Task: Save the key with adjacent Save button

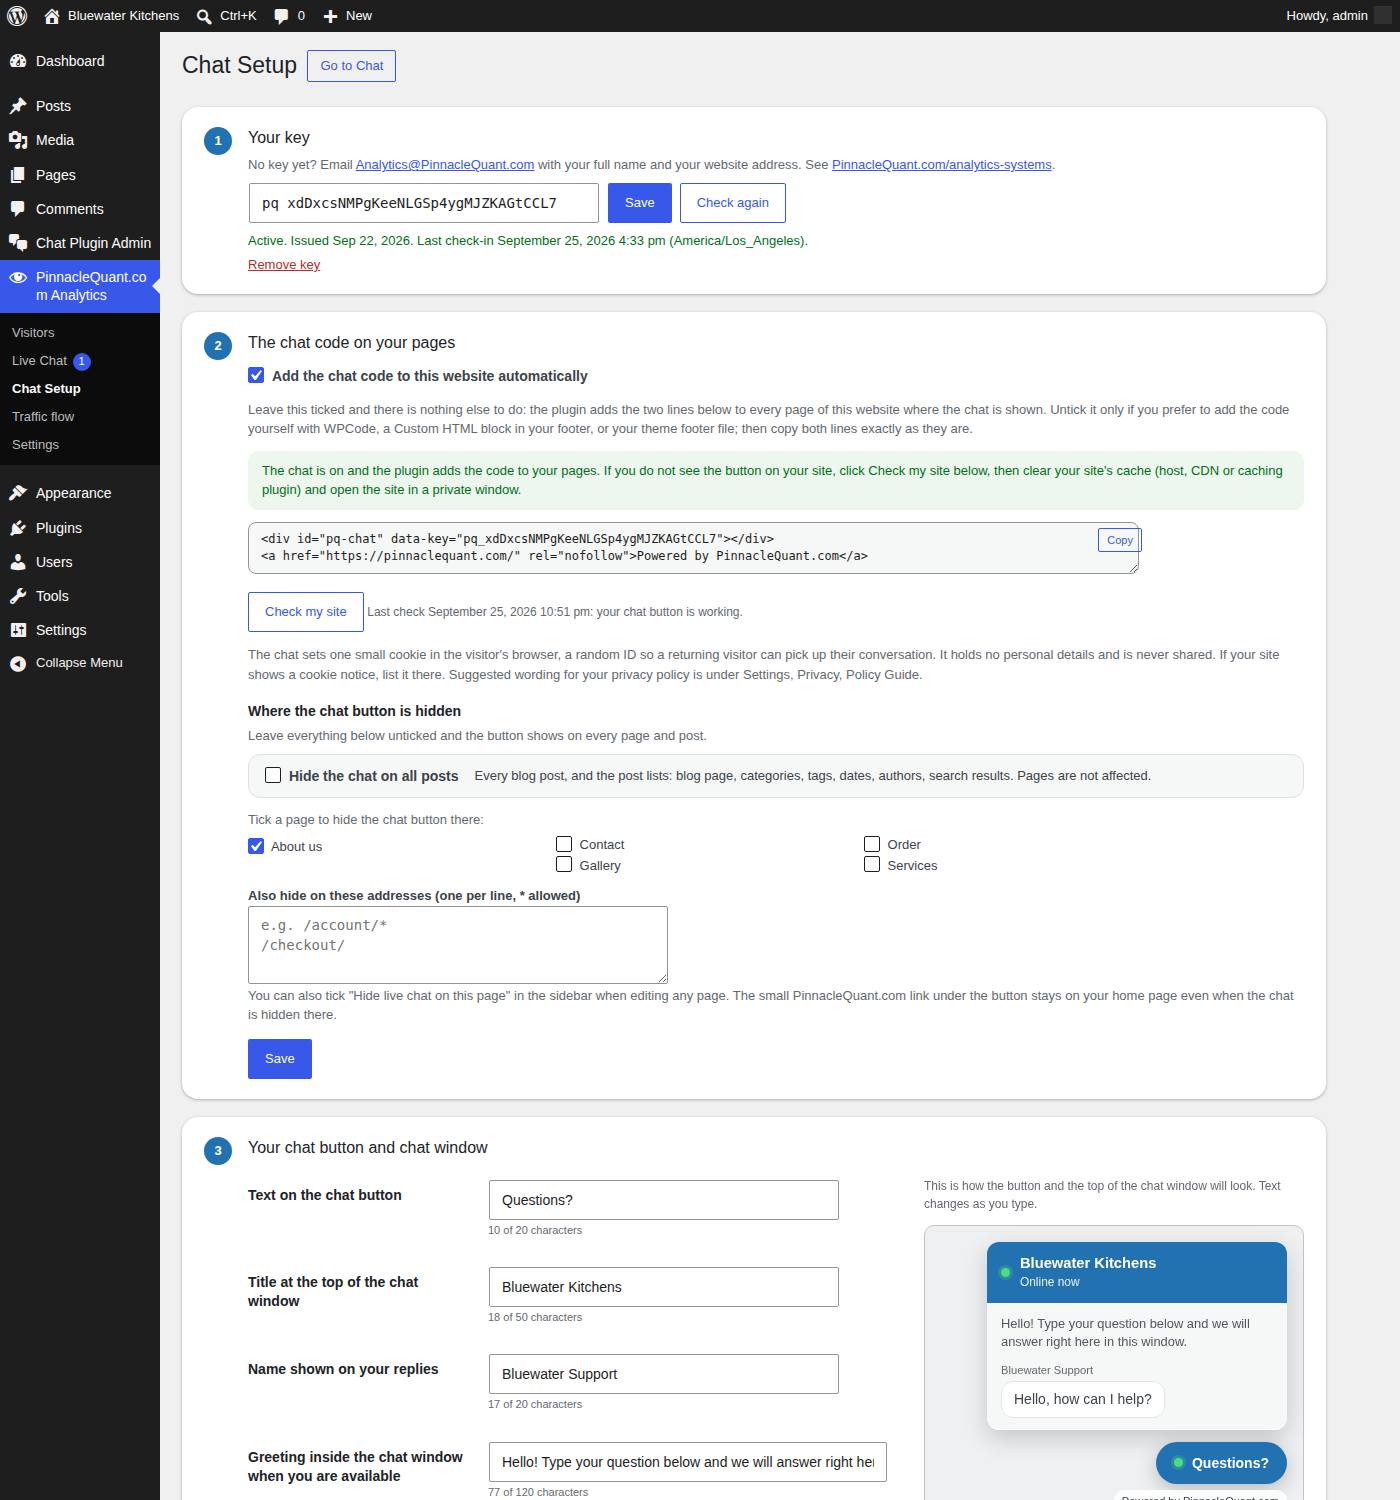Action: coord(640,203)
